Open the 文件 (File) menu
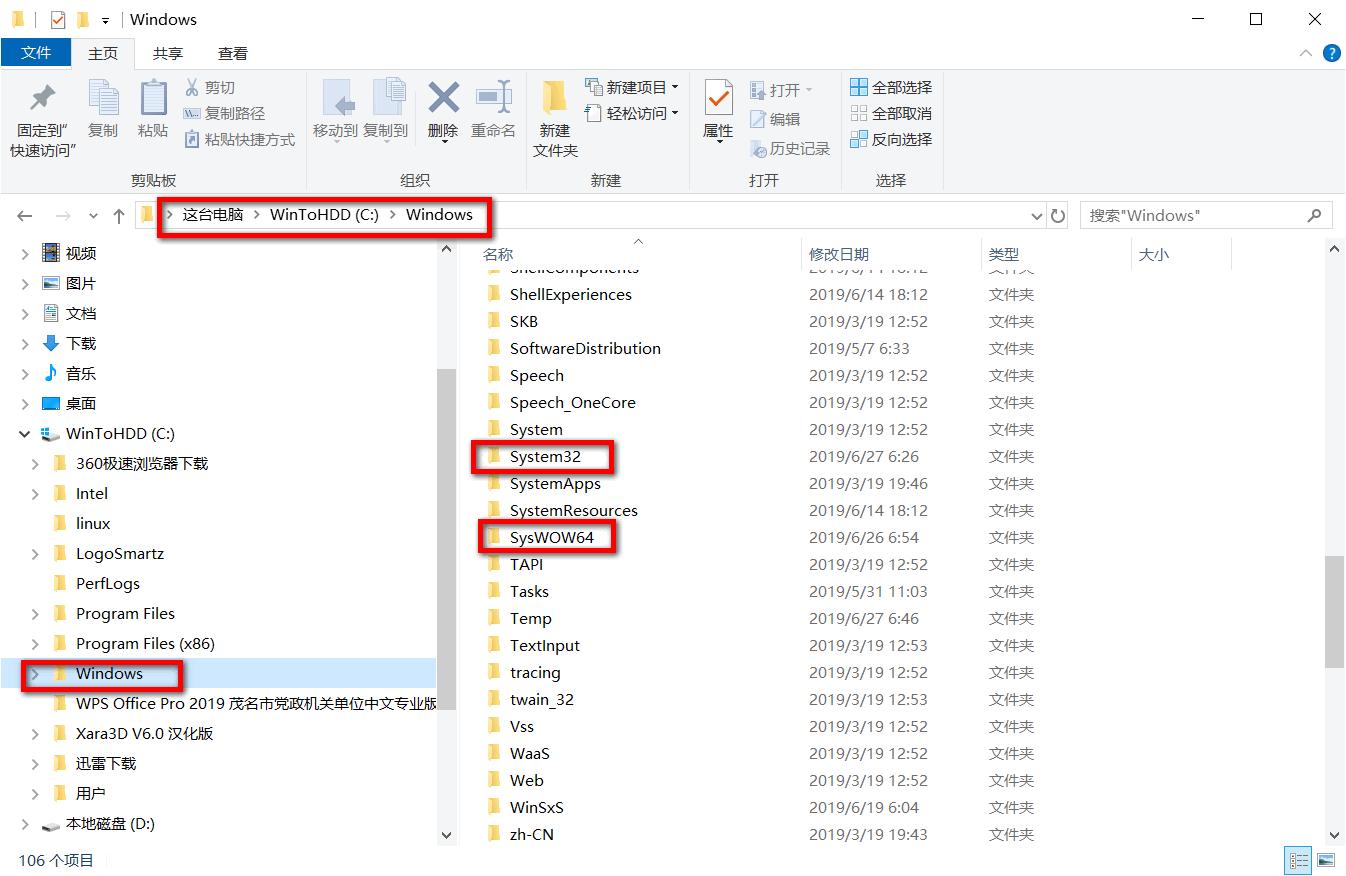This screenshot has width=1346, height=876. (x=36, y=53)
